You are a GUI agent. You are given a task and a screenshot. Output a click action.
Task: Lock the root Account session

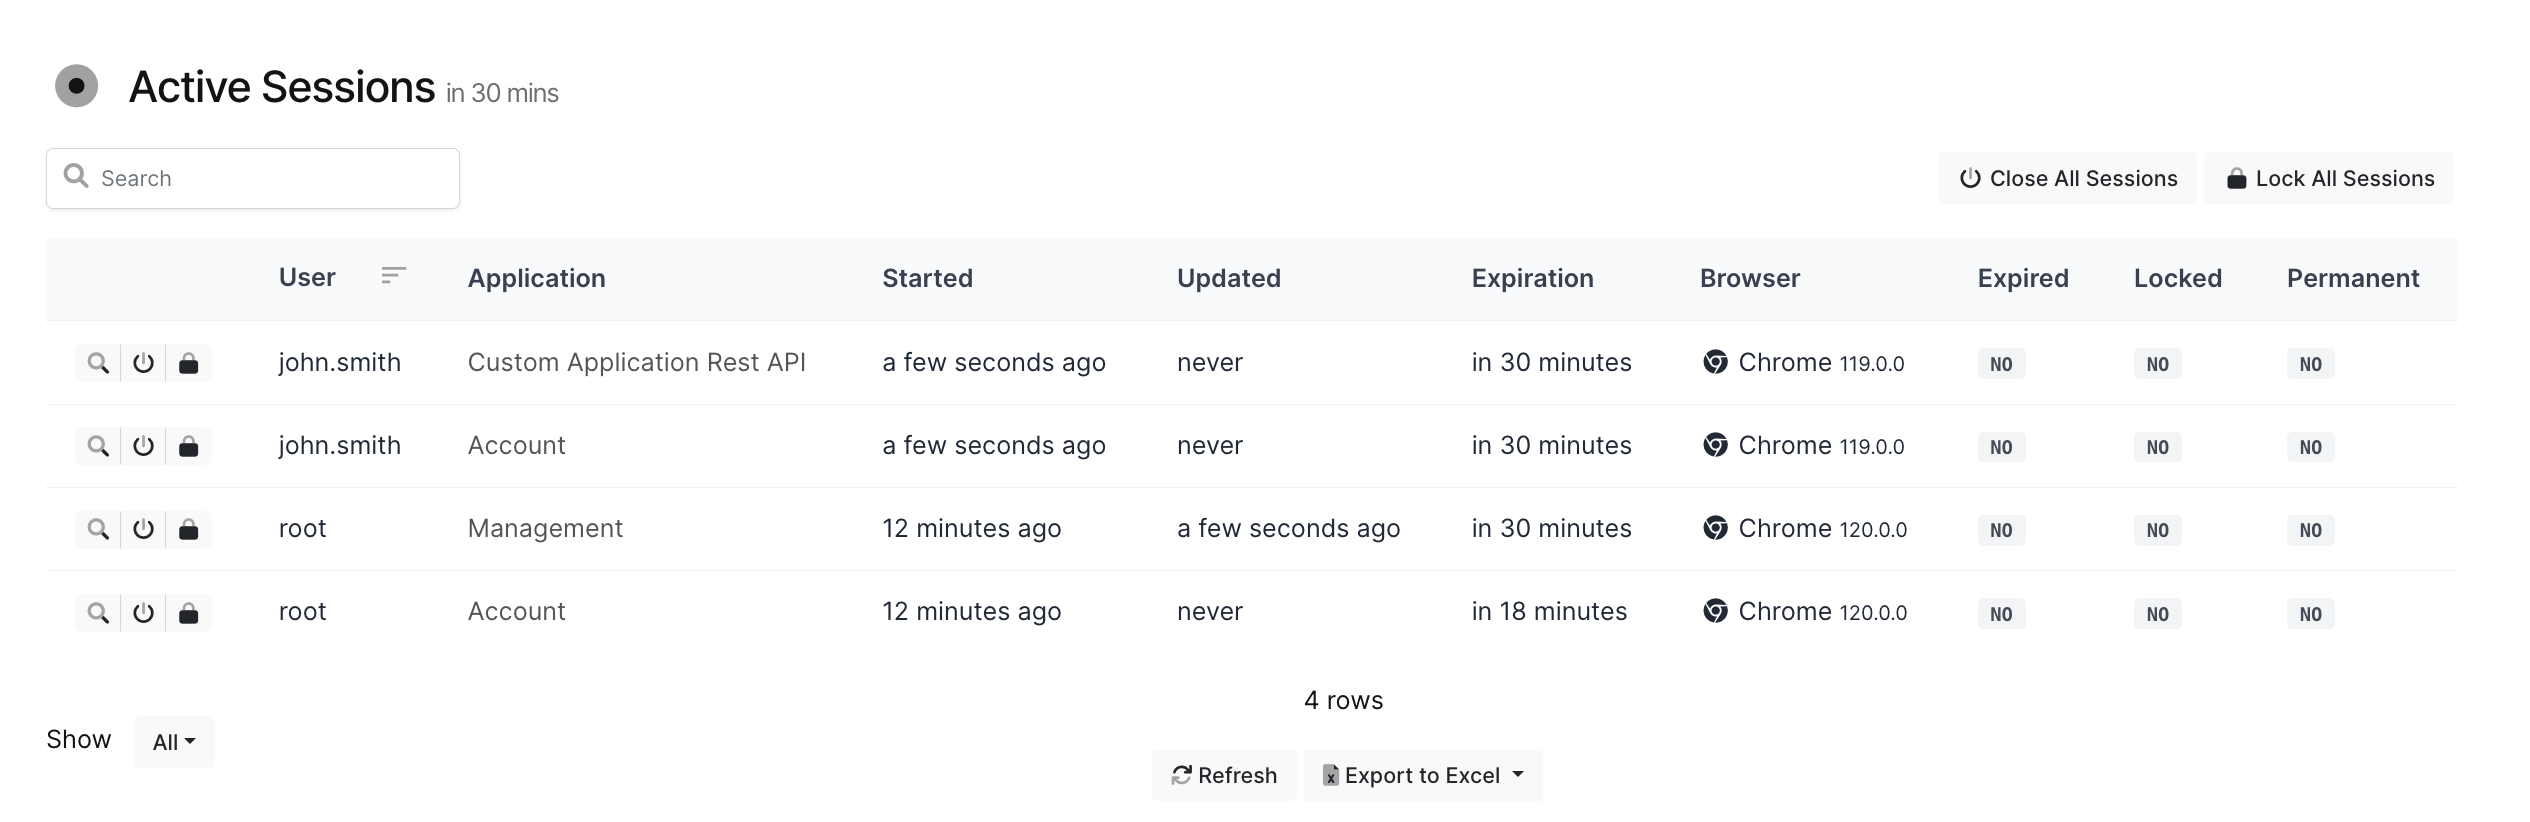[188, 612]
